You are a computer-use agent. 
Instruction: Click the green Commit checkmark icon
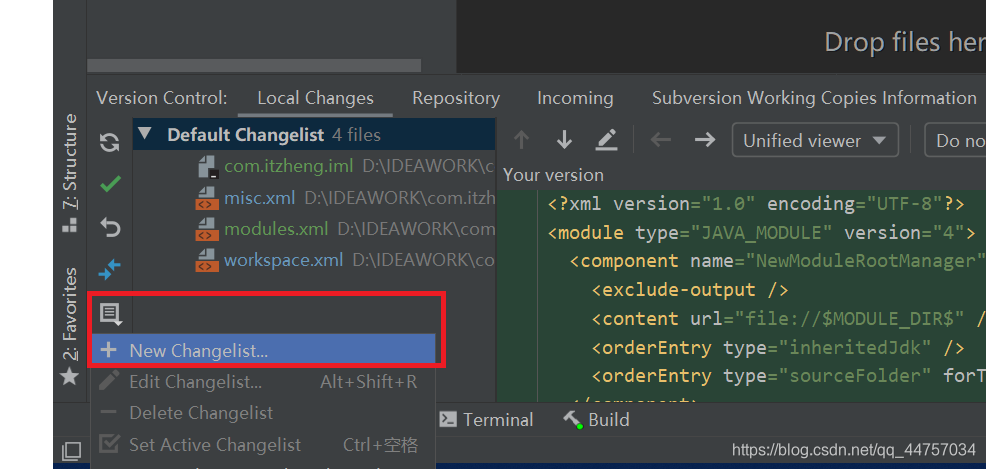[110, 184]
